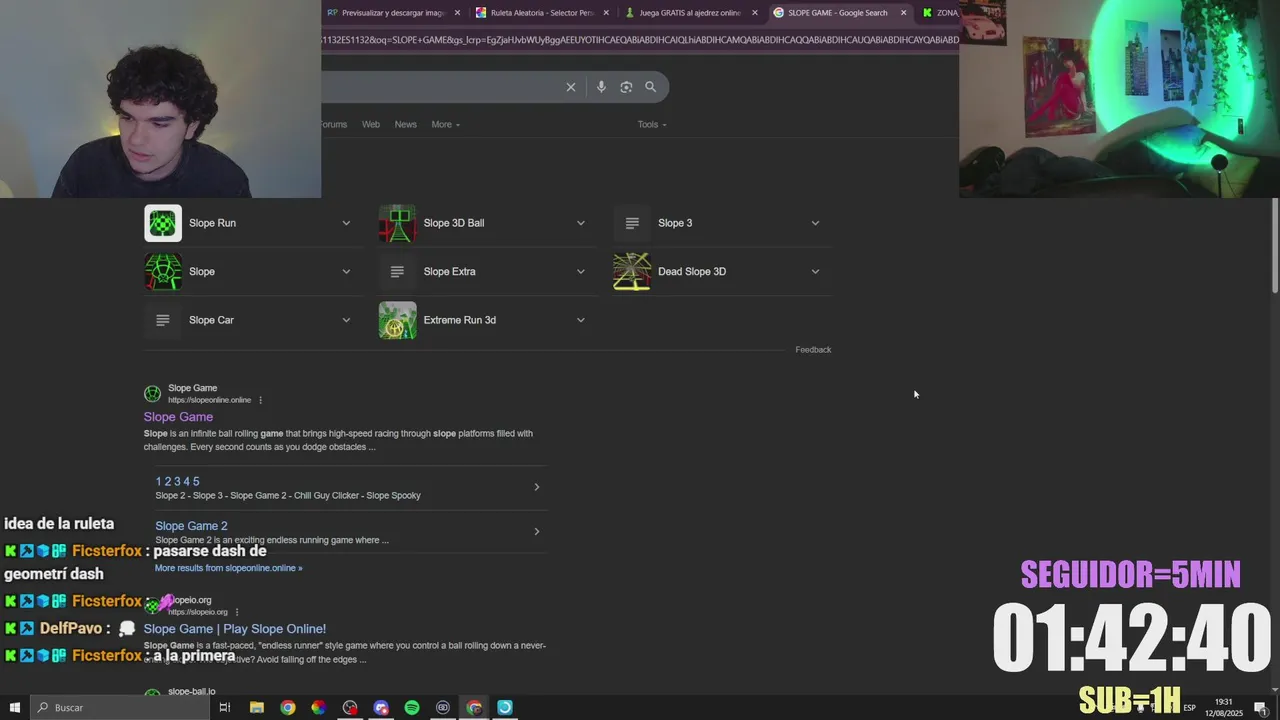This screenshot has height=720, width=1280.
Task: Open the first Chrome taskbar icon
Action: click(x=288, y=708)
